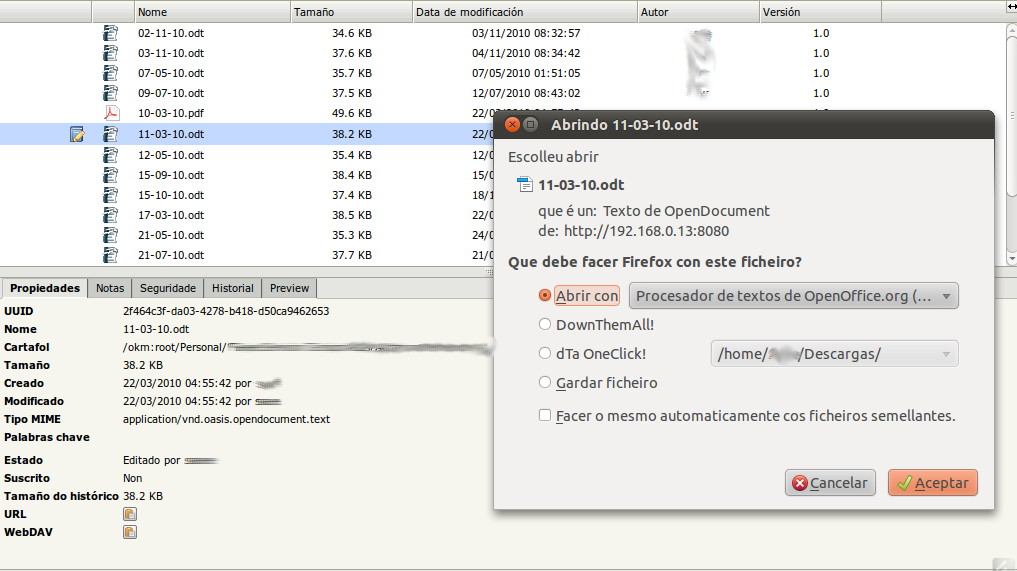Copy the WebDAV link via clipboard icon
This screenshot has width=1017, height=571.
(x=130, y=532)
